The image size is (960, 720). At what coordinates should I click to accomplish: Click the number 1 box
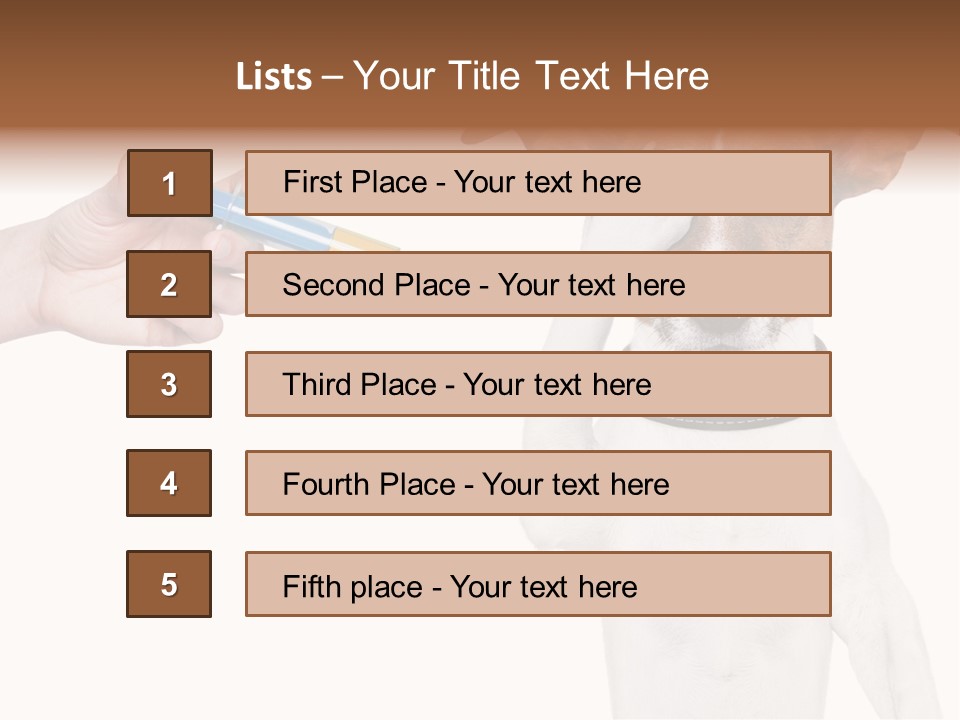169,183
